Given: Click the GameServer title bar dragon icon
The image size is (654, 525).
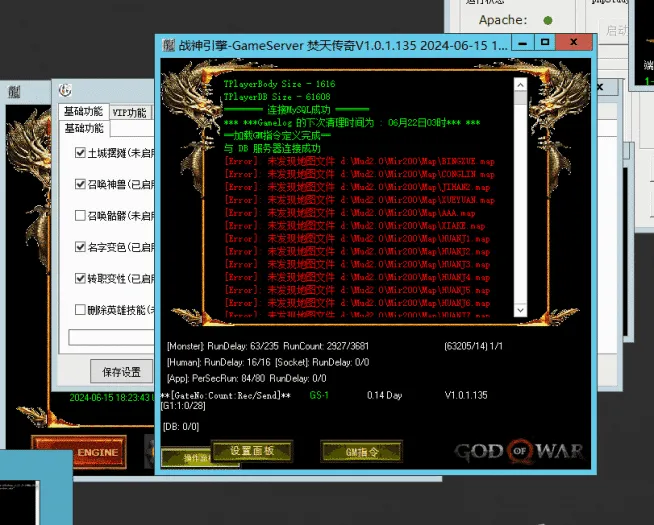Looking at the screenshot, I should click(169, 45).
